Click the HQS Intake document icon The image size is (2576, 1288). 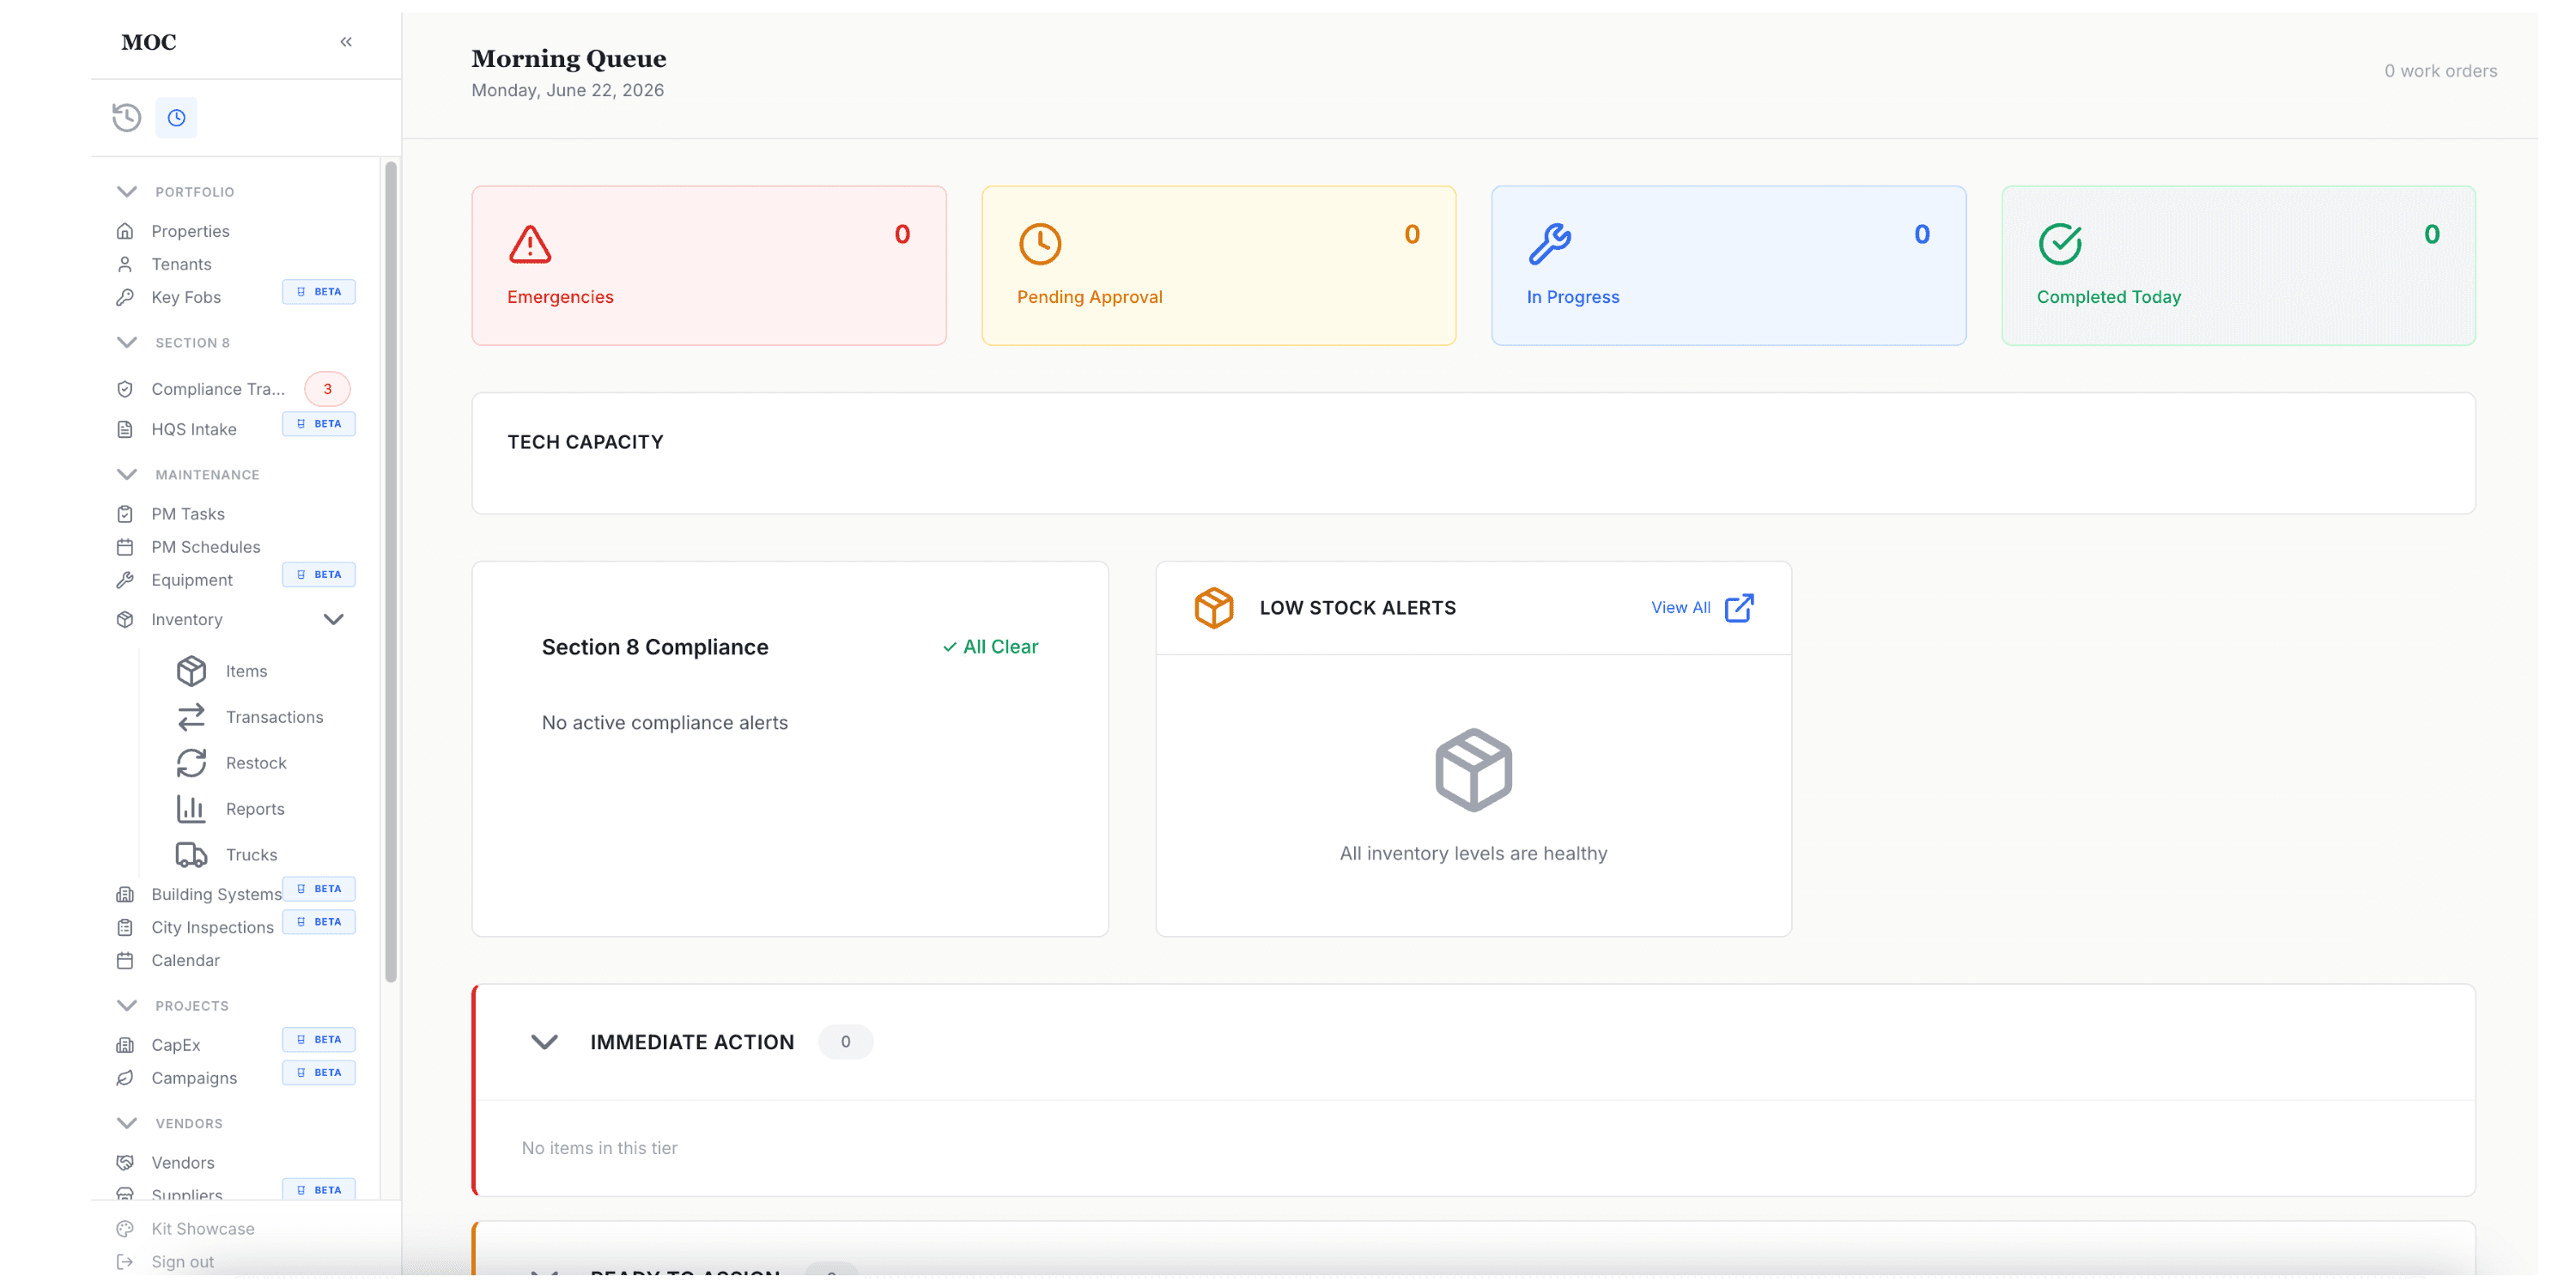click(x=125, y=429)
